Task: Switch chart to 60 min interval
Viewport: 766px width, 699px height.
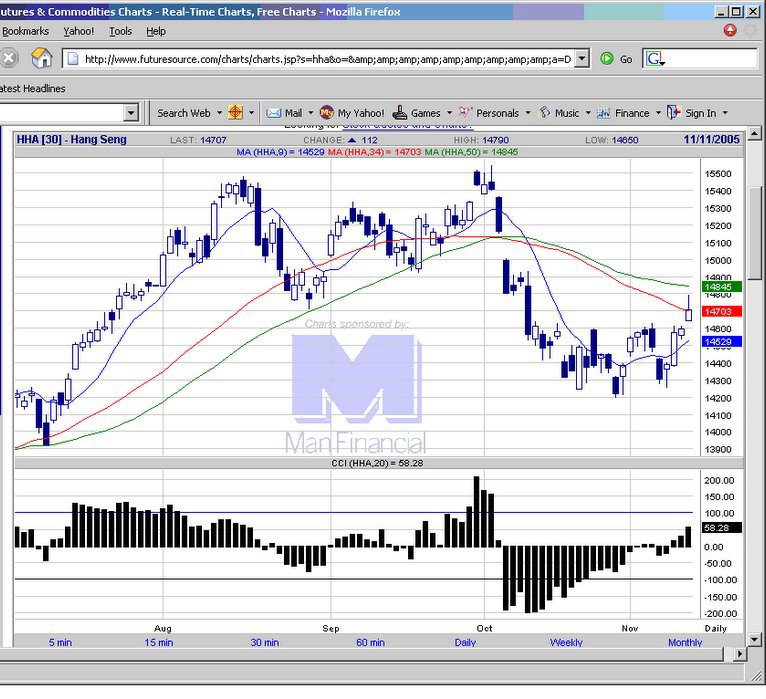Action: (x=370, y=642)
